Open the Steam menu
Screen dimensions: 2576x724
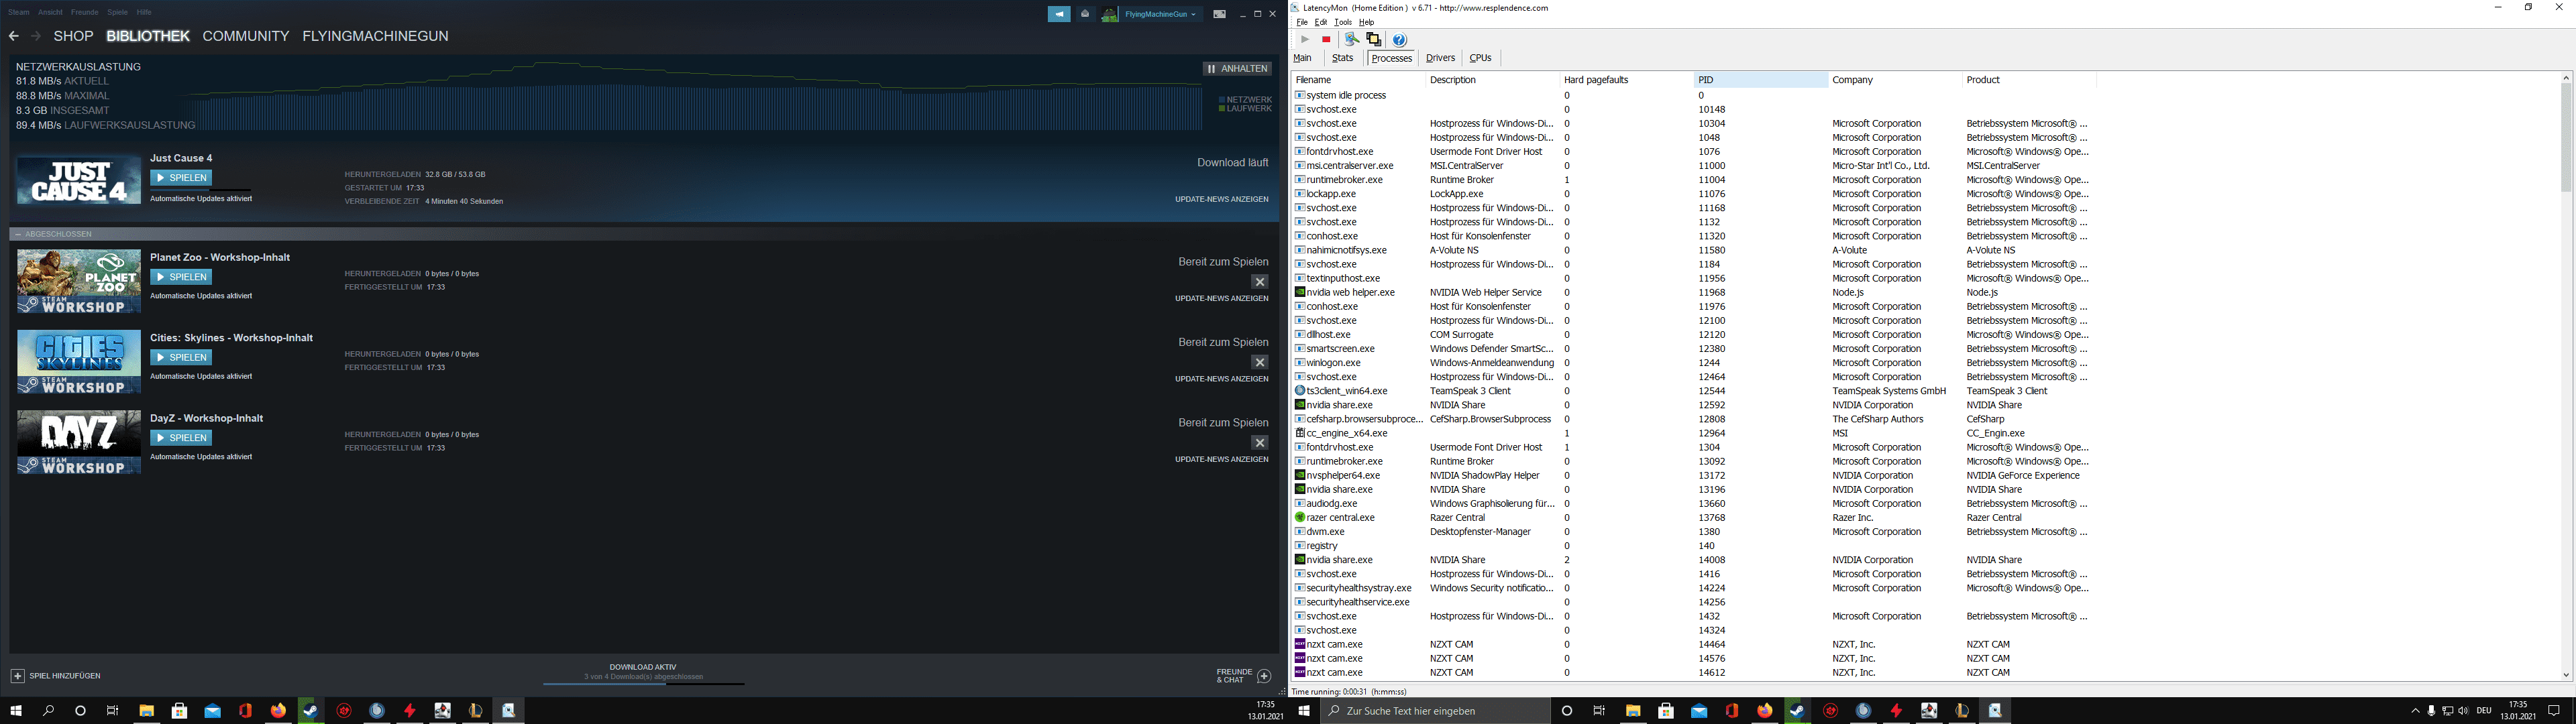click(19, 13)
